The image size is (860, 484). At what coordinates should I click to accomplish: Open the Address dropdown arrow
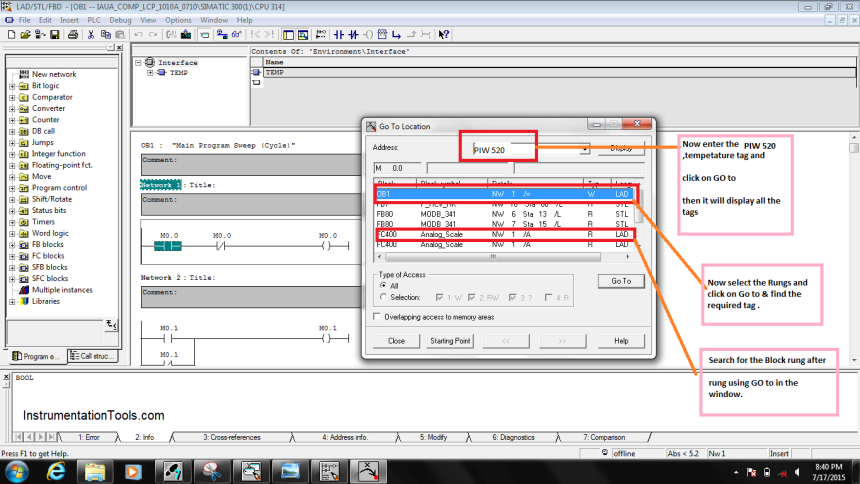pos(585,149)
